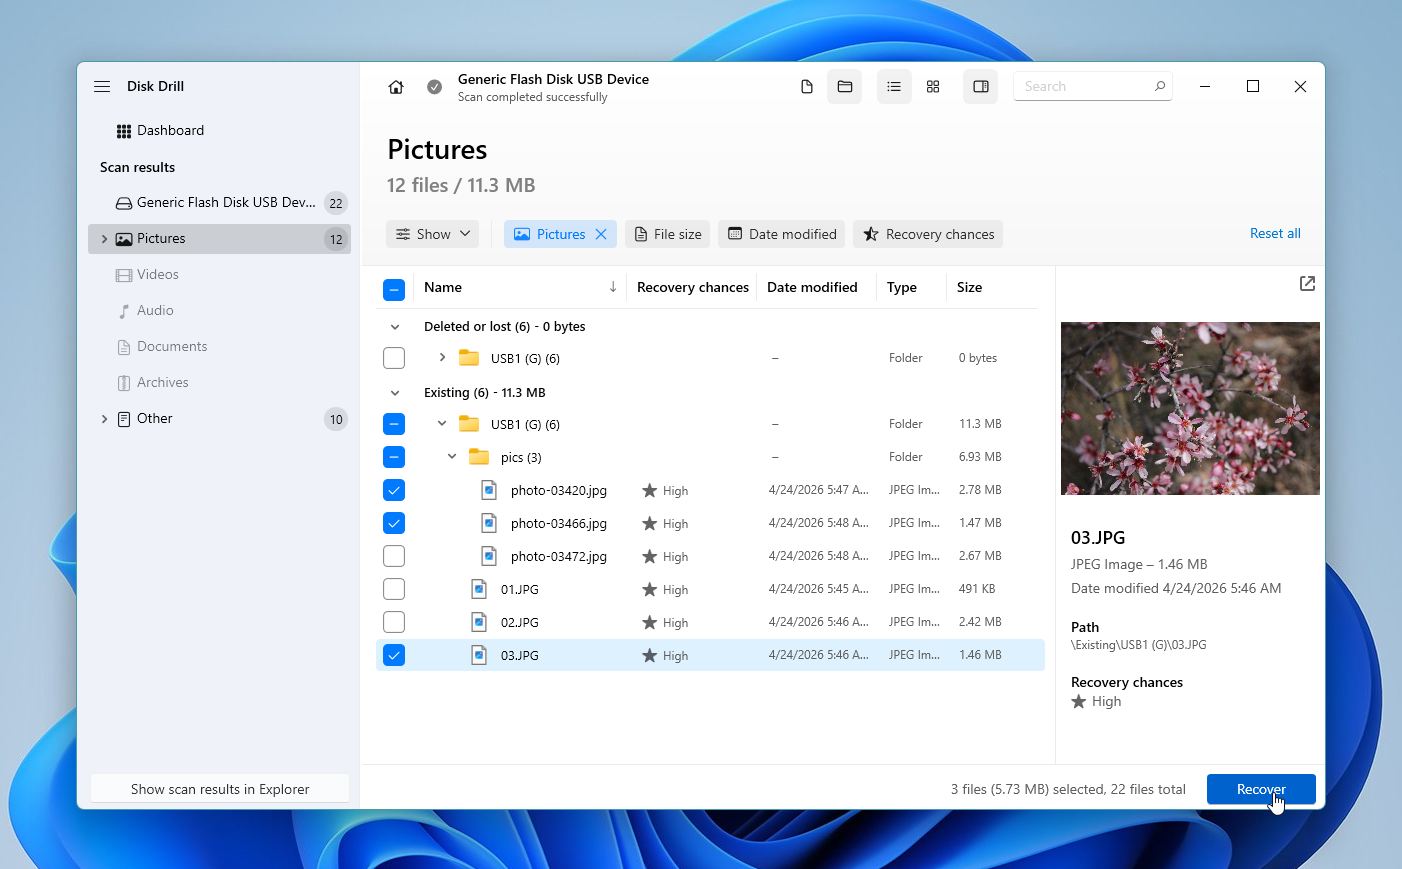This screenshot has width=1402, height=869.
Task: Click Reset all link
Action: (x=1275, y=233)
